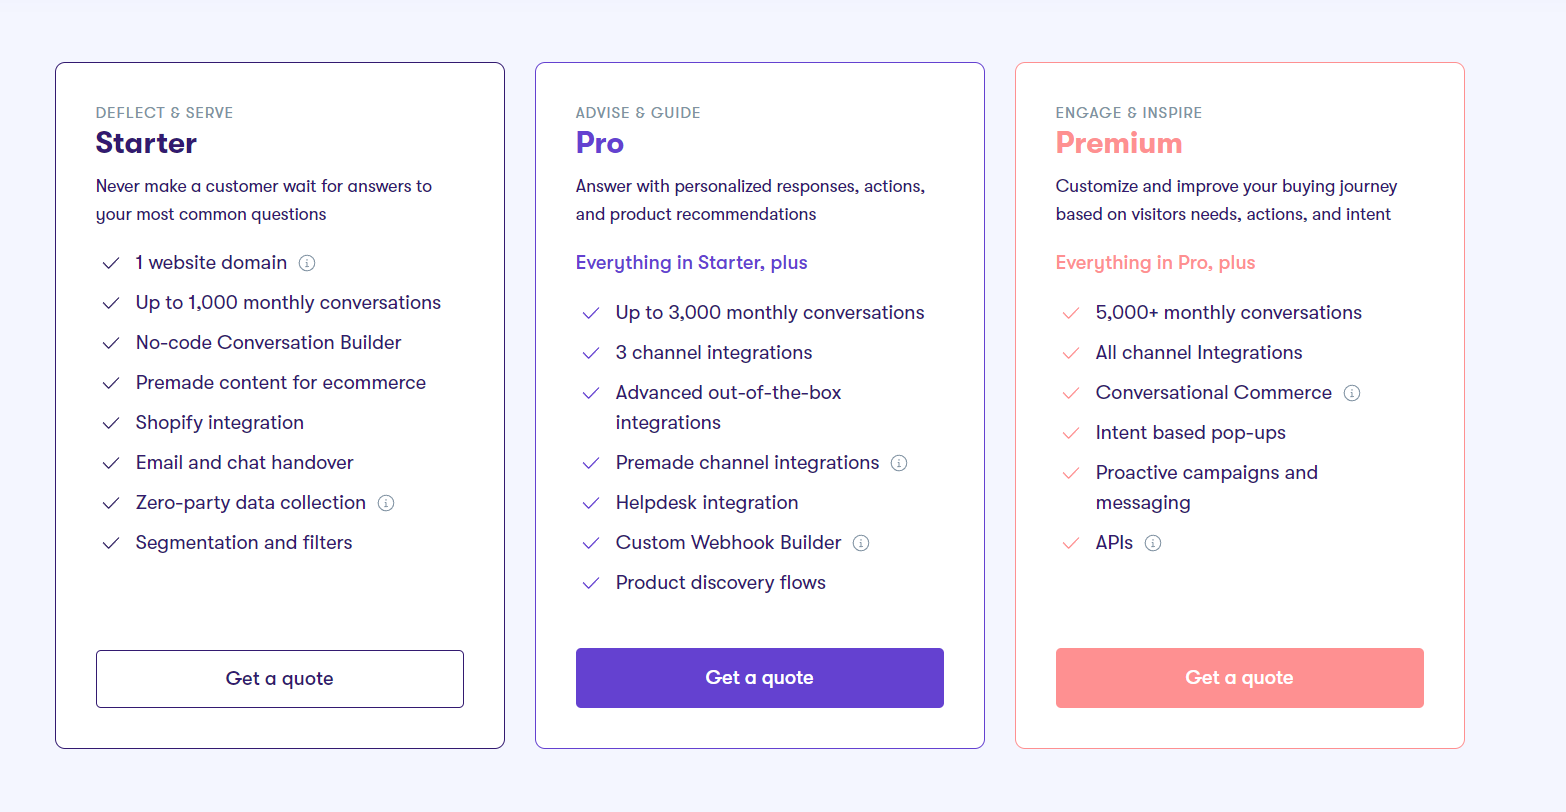The height and width of the screenshot is (812, 1566).
Task: Click pink checkmark beside Intent based pop-ups
Action: coord(1071,433)
